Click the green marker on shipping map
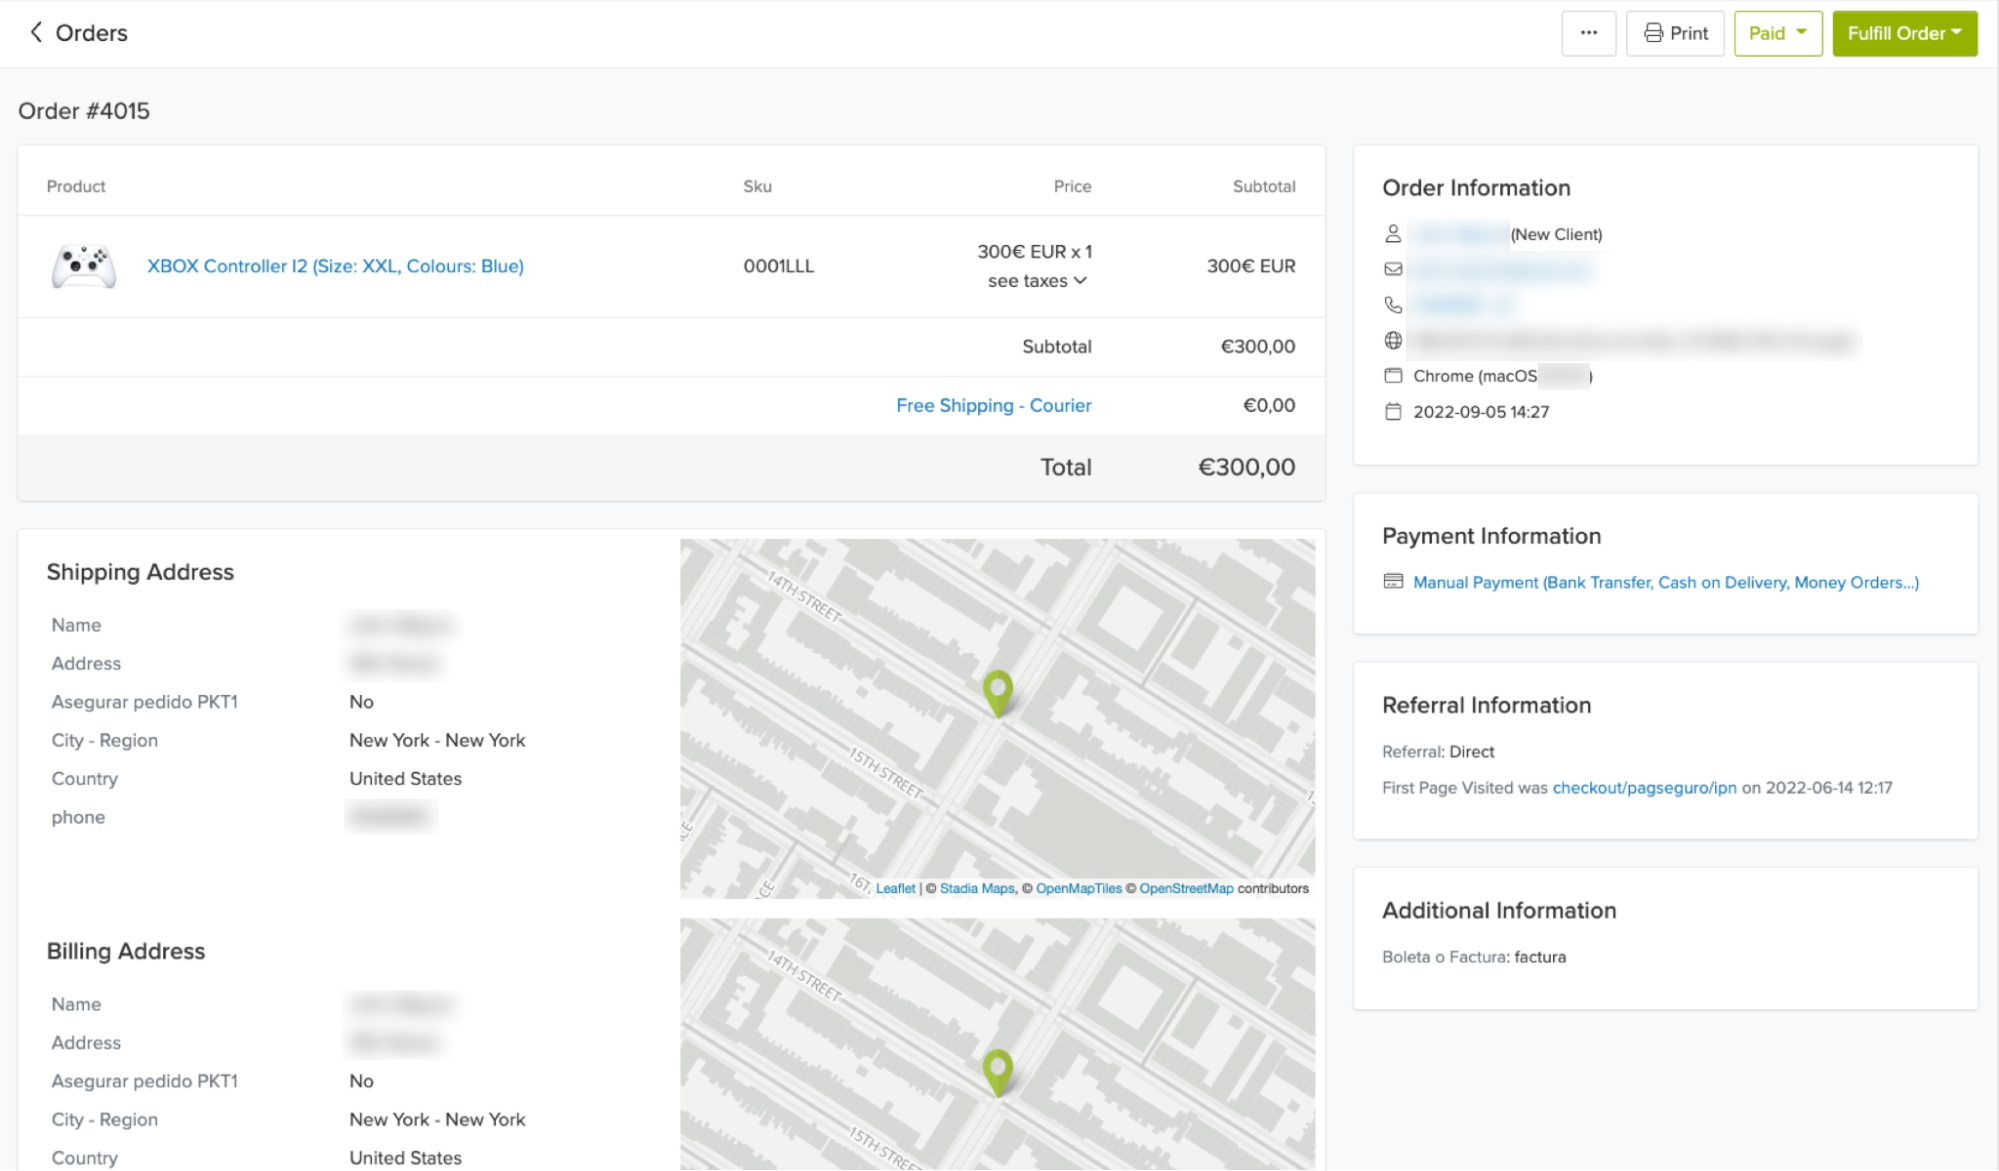This screenshot has height=1171, width=1999. (x=997, y=690)
